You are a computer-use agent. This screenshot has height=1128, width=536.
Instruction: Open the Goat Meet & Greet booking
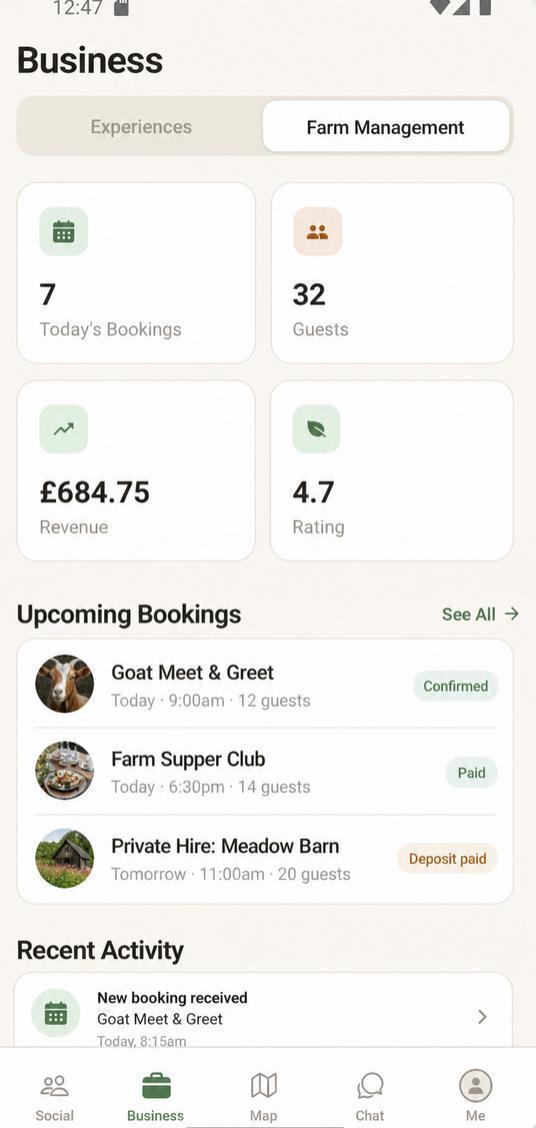pos(265,684)
